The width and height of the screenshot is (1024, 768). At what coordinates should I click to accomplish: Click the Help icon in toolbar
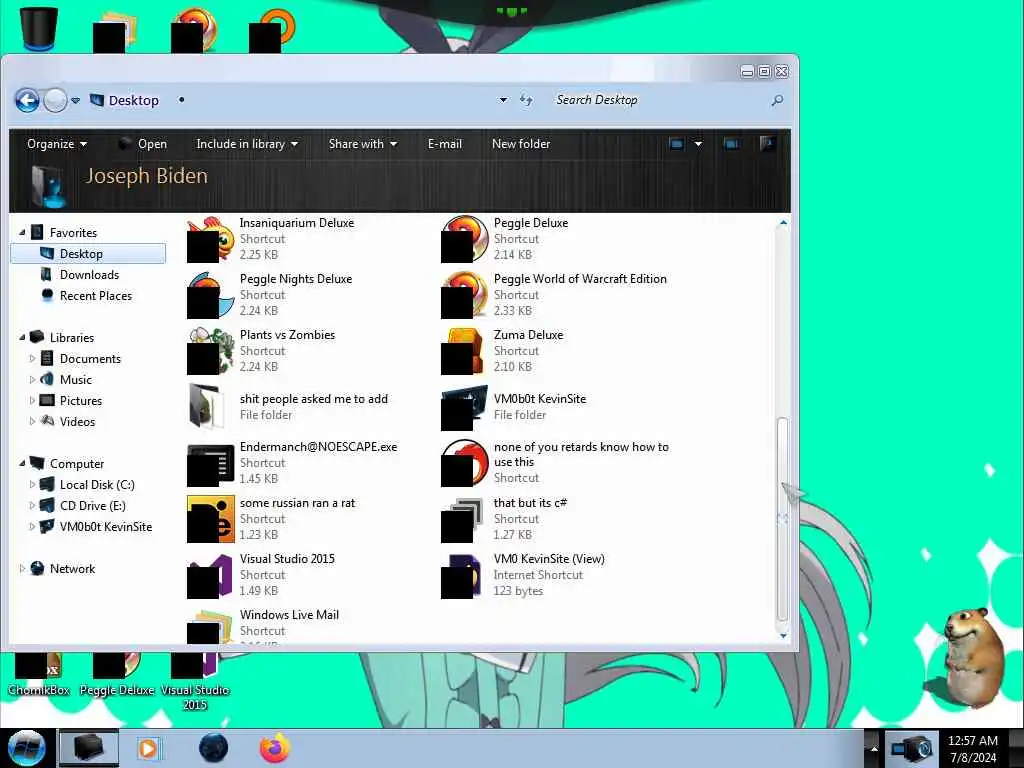pos(768,144)
